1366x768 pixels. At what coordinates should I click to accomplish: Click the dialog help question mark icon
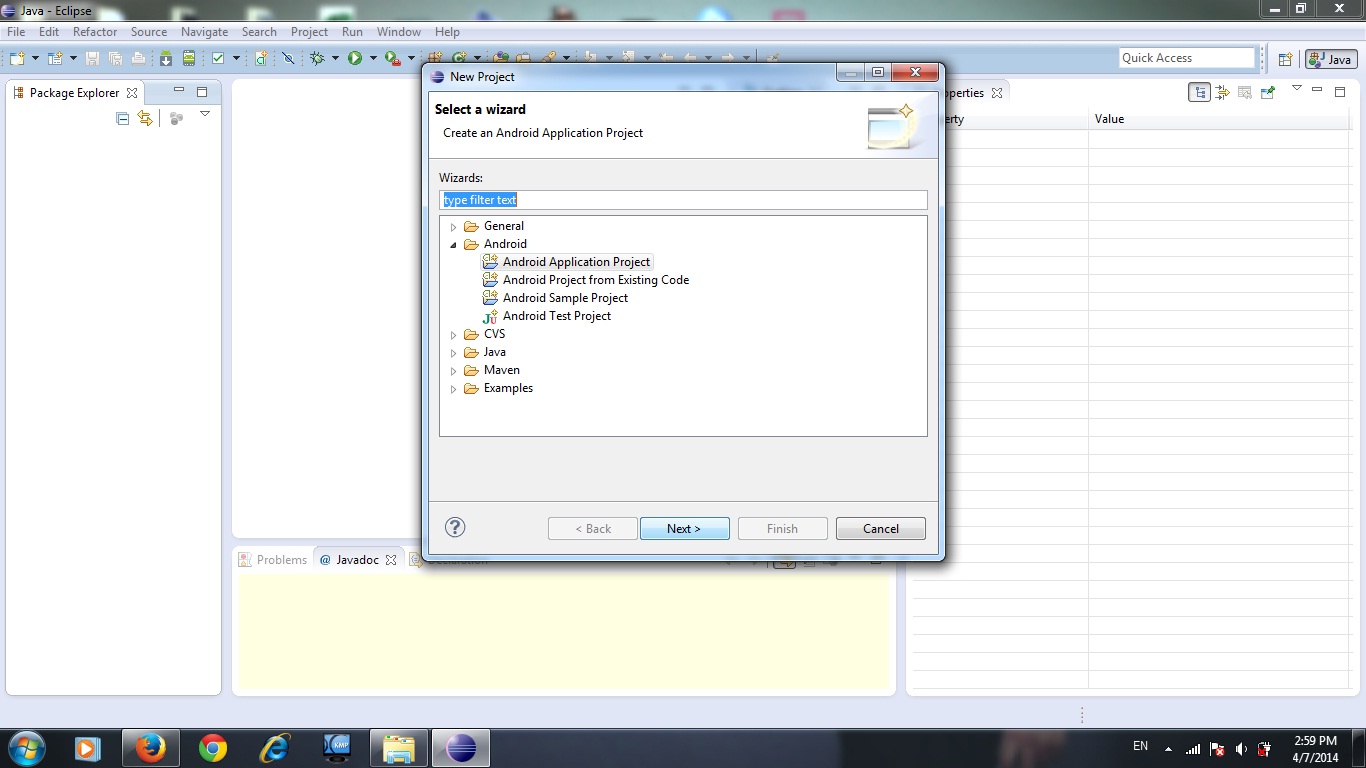pyautogui.click(x=455, y=527)
